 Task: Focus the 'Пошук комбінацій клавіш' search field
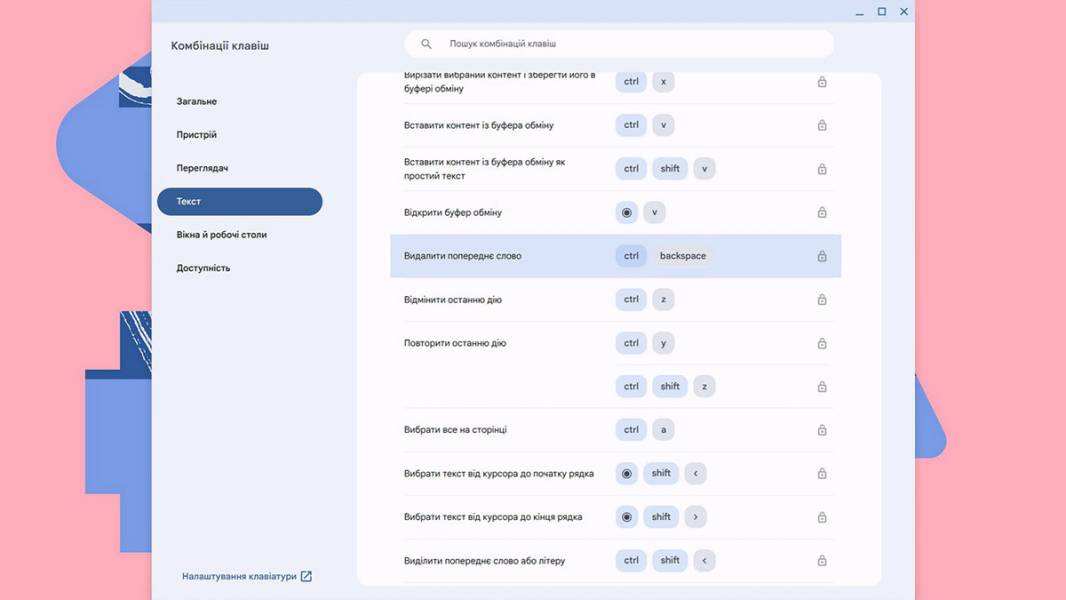[619, 43]
